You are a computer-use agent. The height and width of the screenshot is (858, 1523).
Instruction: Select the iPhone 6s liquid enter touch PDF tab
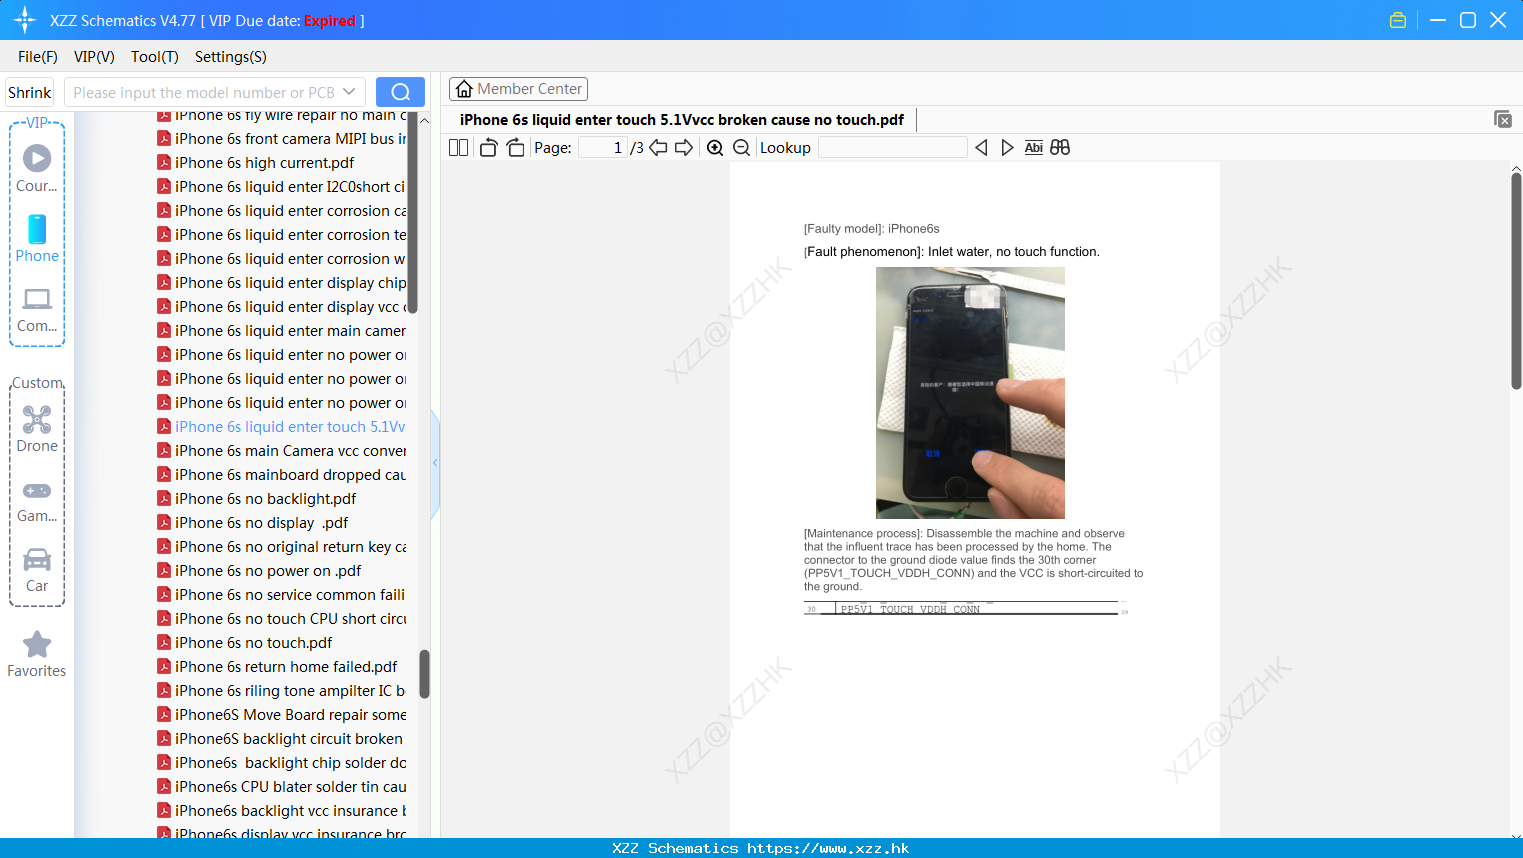point(682,120)
